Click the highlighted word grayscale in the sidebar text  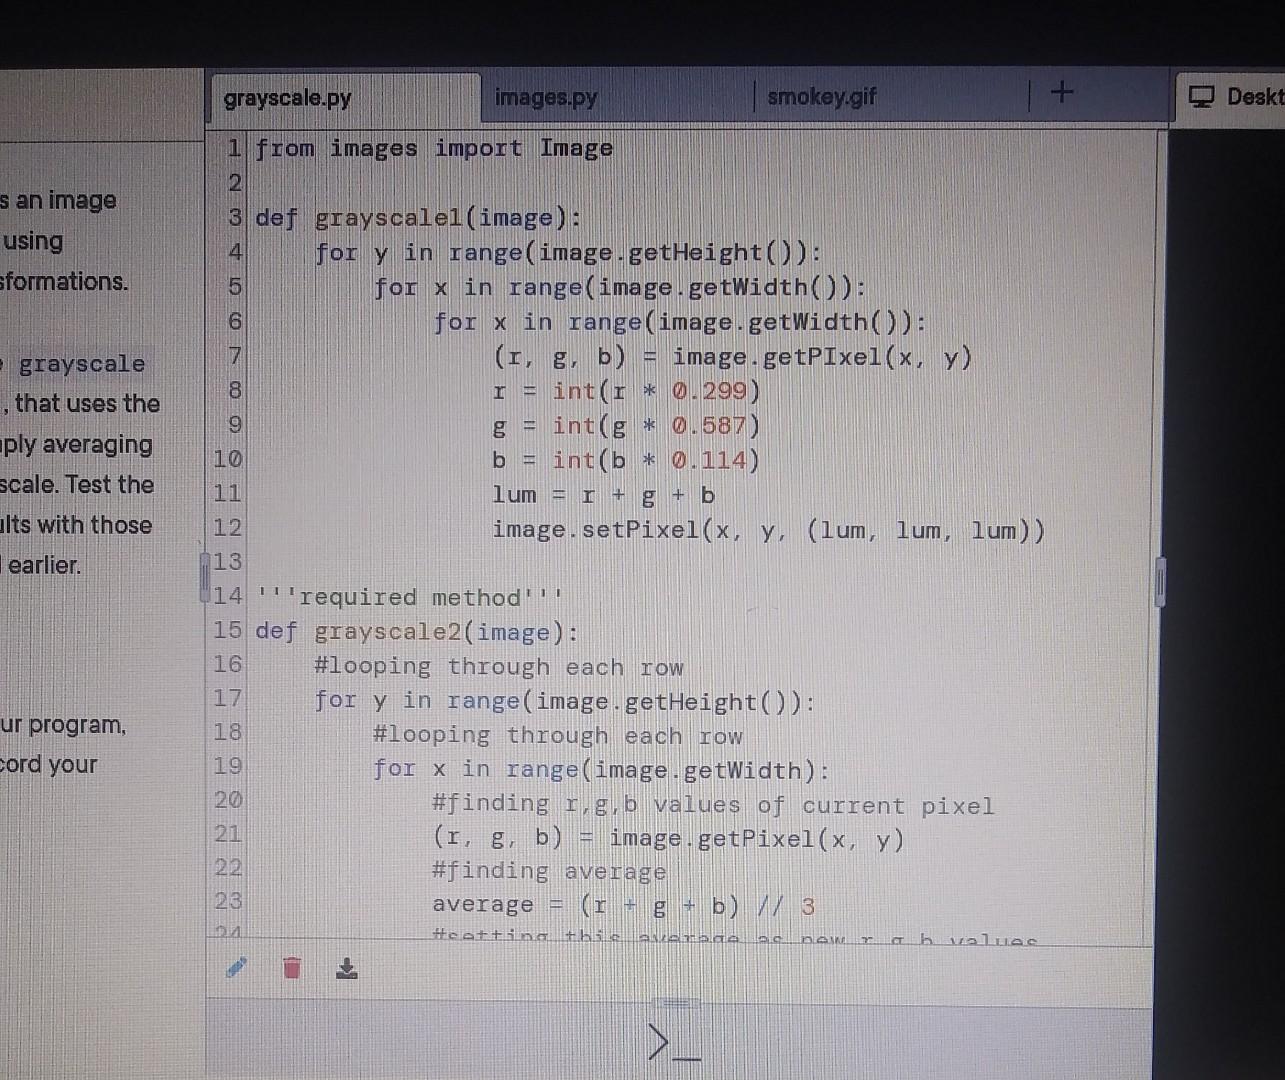click(x=82, y=364)
